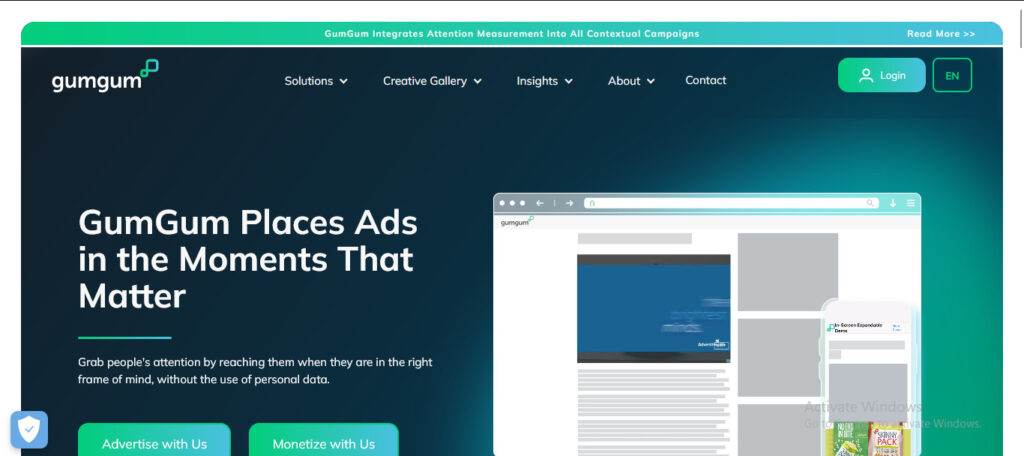The image size is (1024, 456).
Task: Click Read More link in banner
Action: coord(941,34)
